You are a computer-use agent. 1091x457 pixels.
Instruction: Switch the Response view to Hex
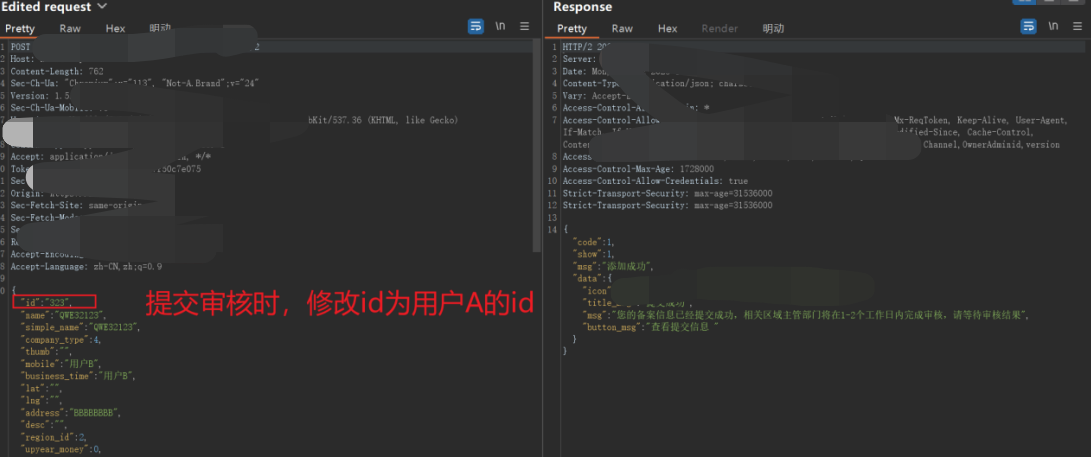coord(668,29)
